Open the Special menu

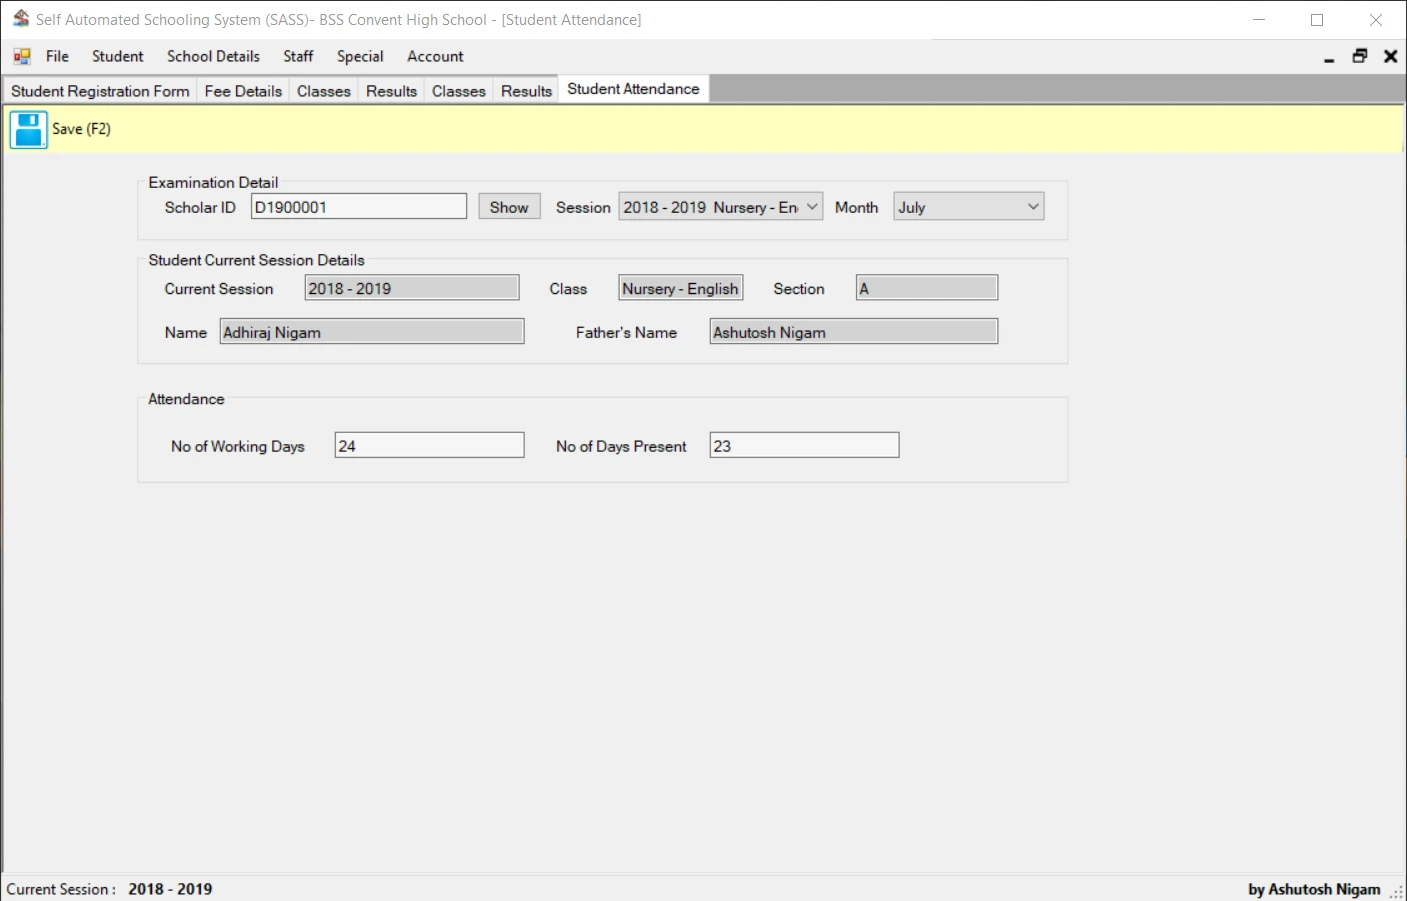pyautogui.click(x=360, y=56)
